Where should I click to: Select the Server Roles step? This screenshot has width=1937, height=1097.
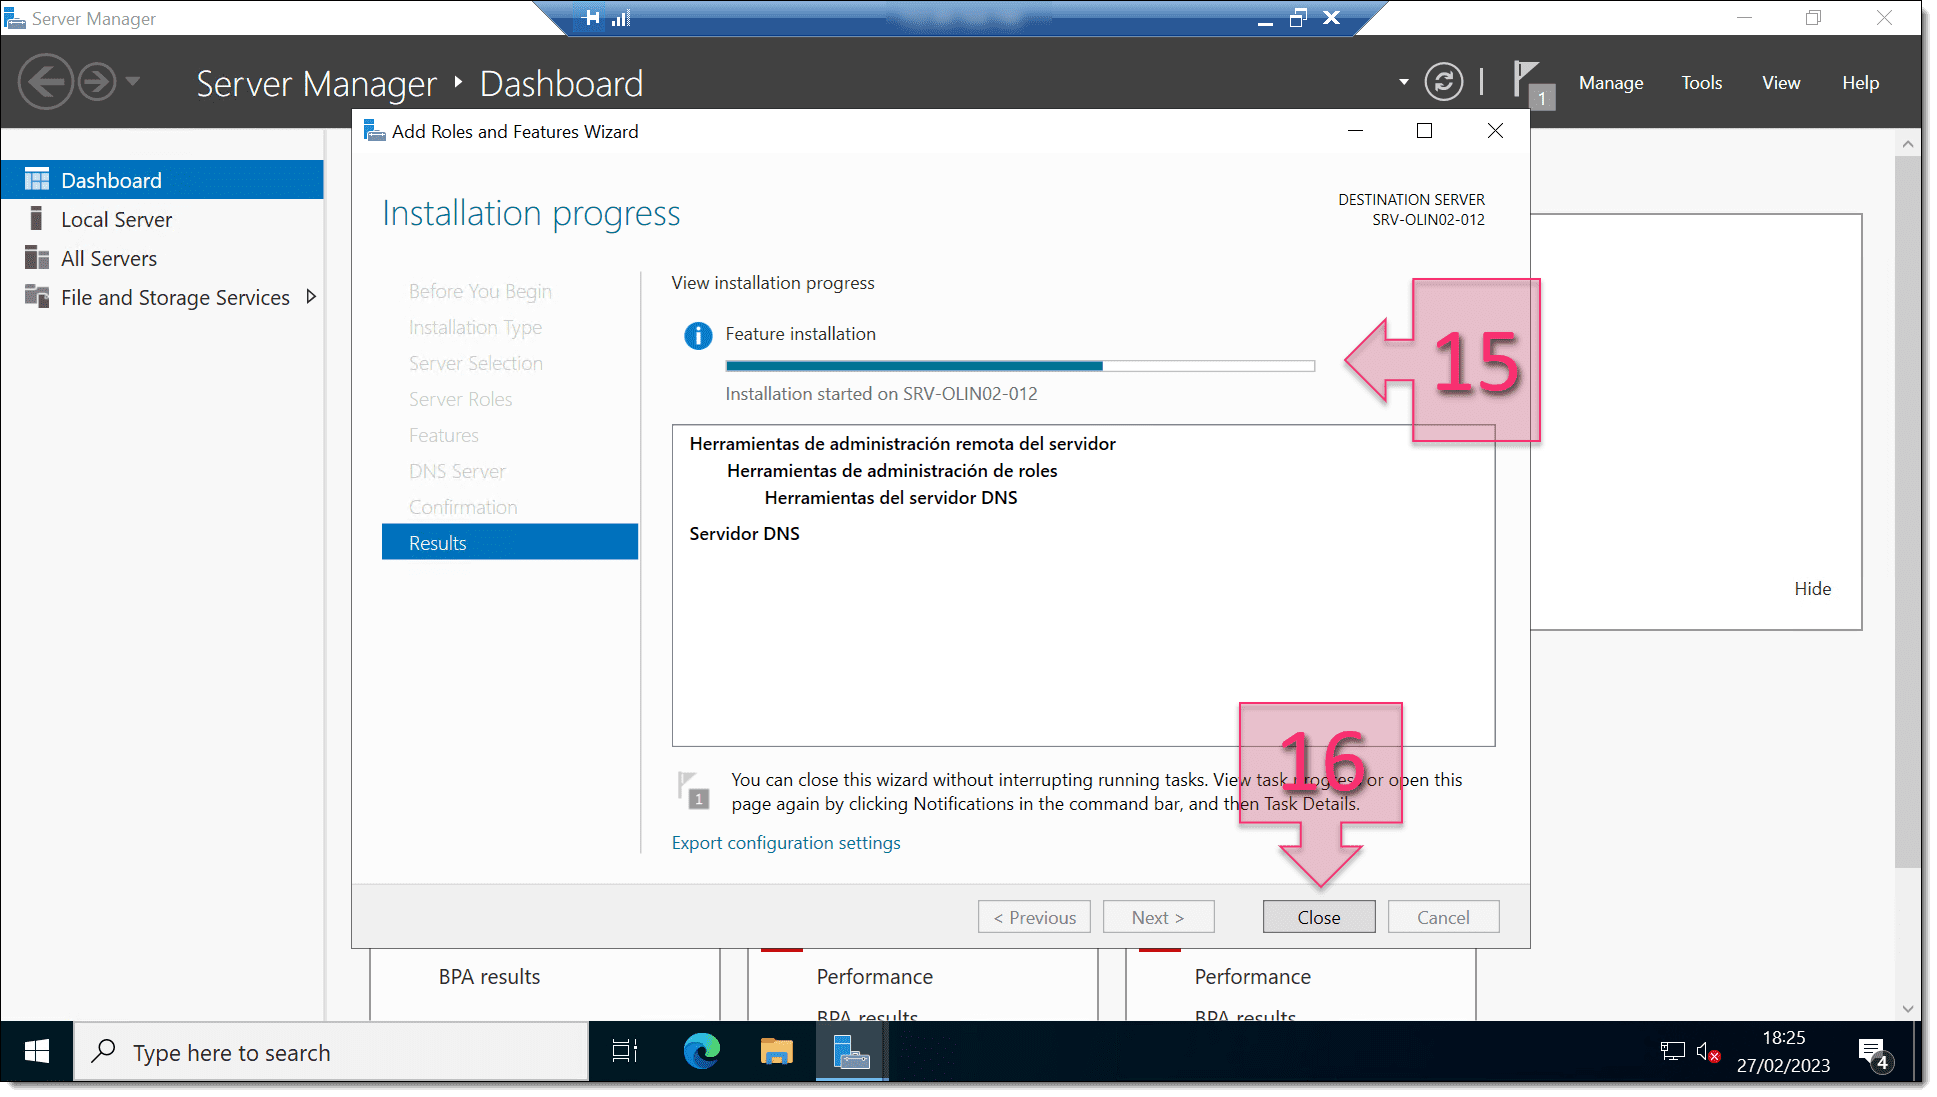pos(462,398)
